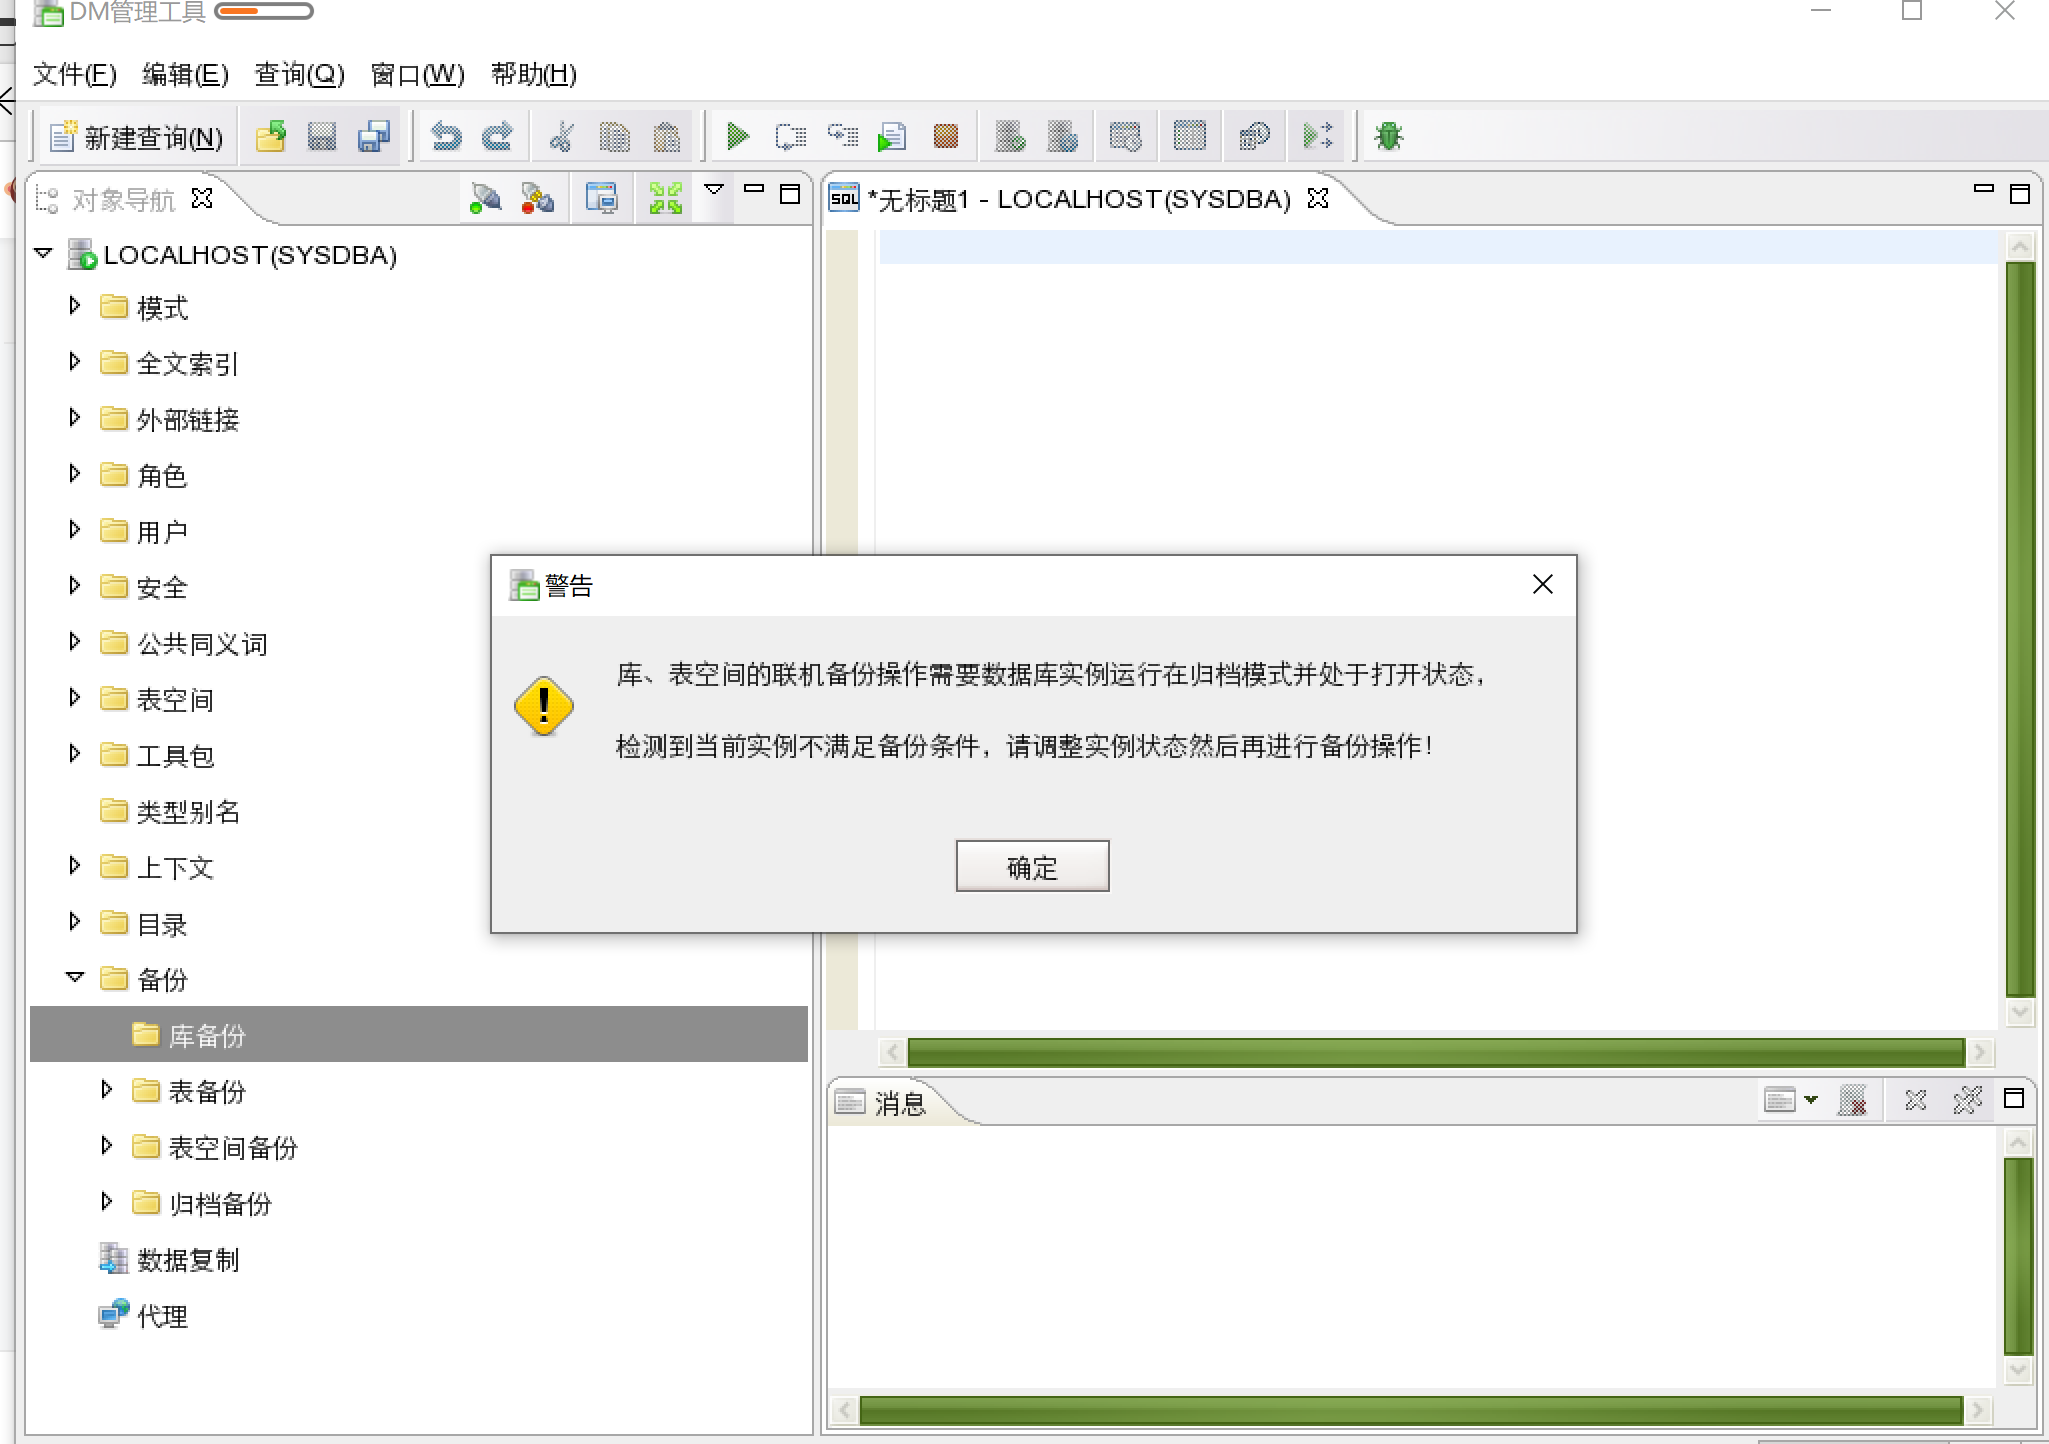This screenshot has height=1444, width=2049.
Task: Expand the 表空间 tree folder
Action: coord(74,698)
